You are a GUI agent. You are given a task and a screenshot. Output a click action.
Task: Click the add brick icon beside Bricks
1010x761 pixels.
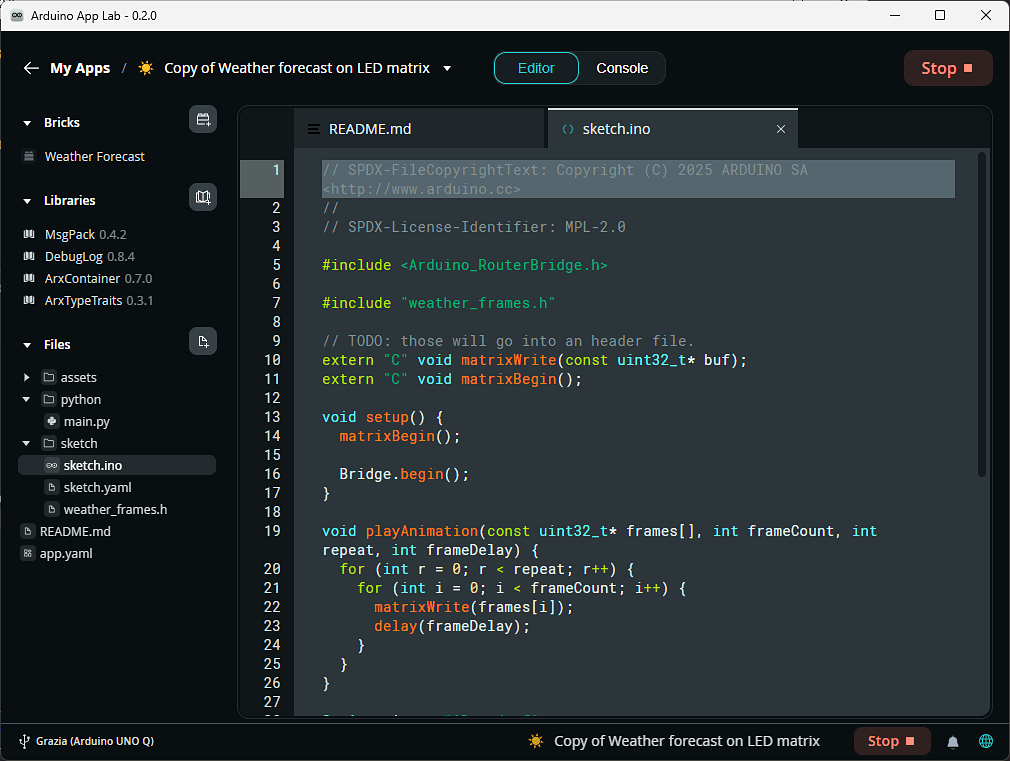[x=203, y=120]
